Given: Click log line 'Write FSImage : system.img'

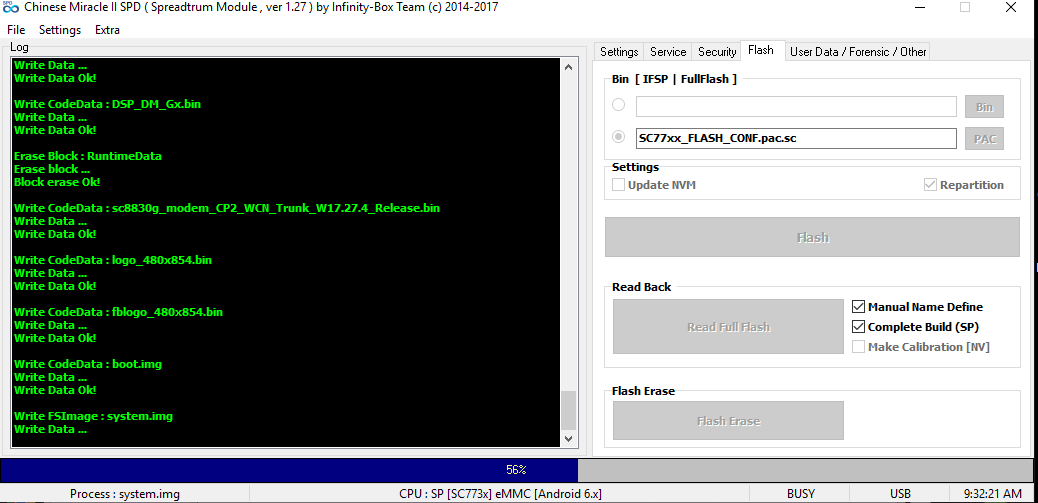Looking at the screenshot, I should 93,416.
